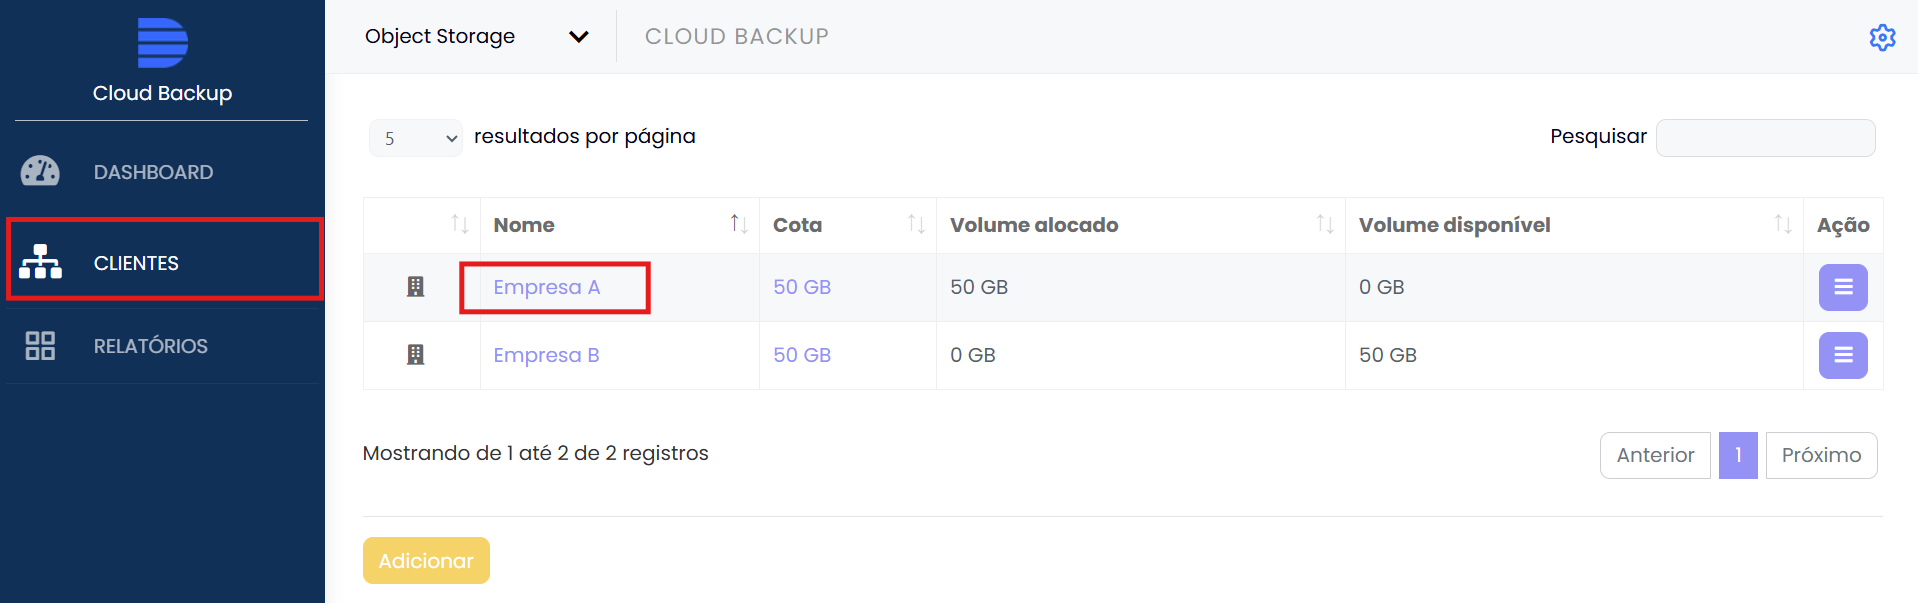Click the Adicionar button
1918x603 pixels.
[426, 560]
